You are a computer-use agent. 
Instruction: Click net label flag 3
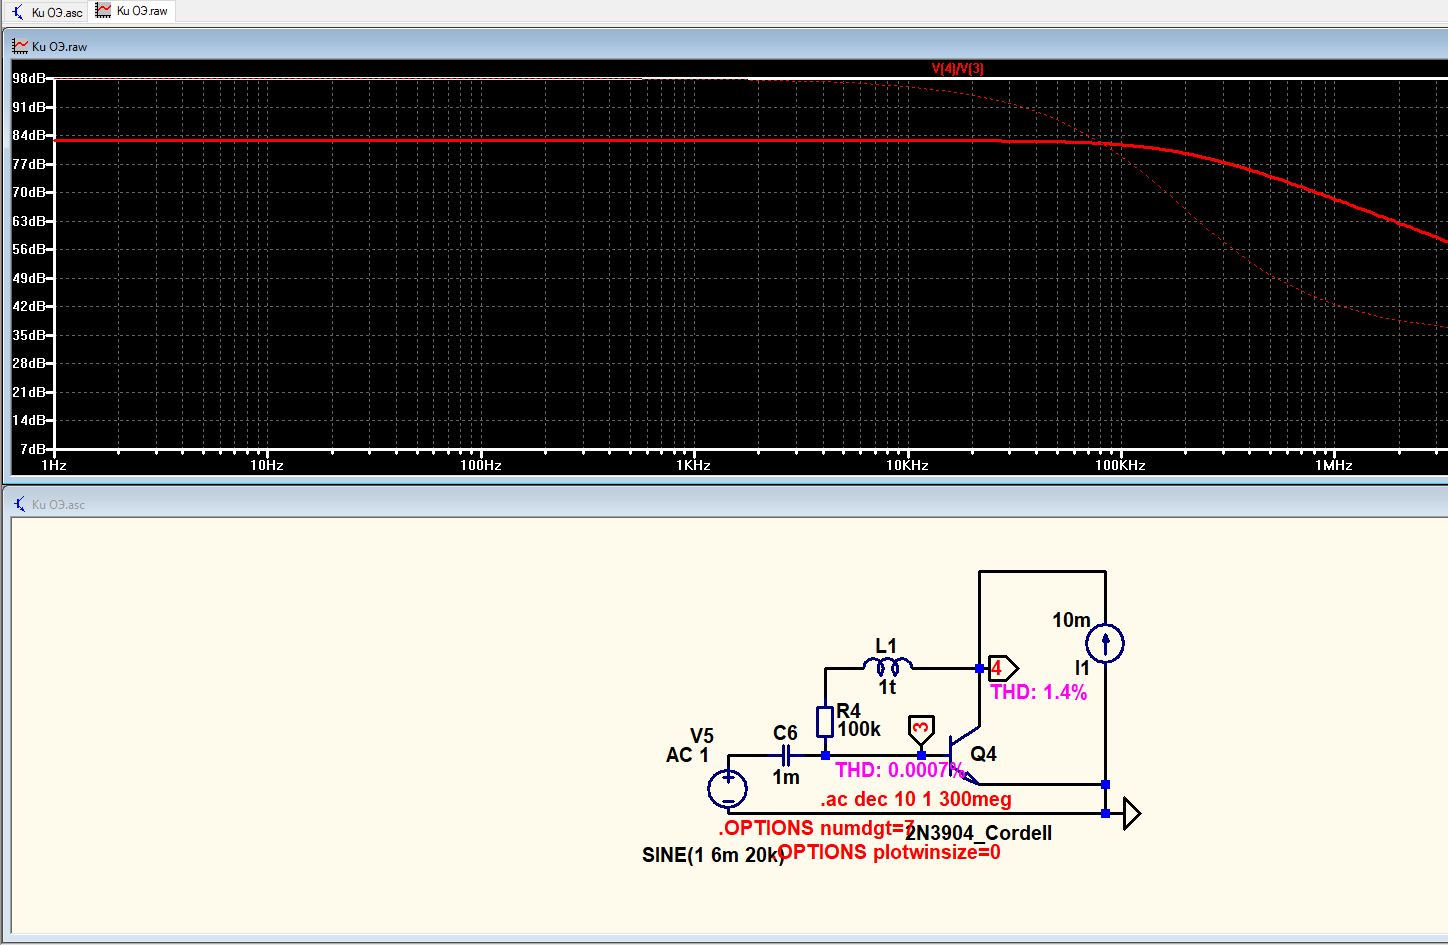pyautogui.click(x=921, y=730)
